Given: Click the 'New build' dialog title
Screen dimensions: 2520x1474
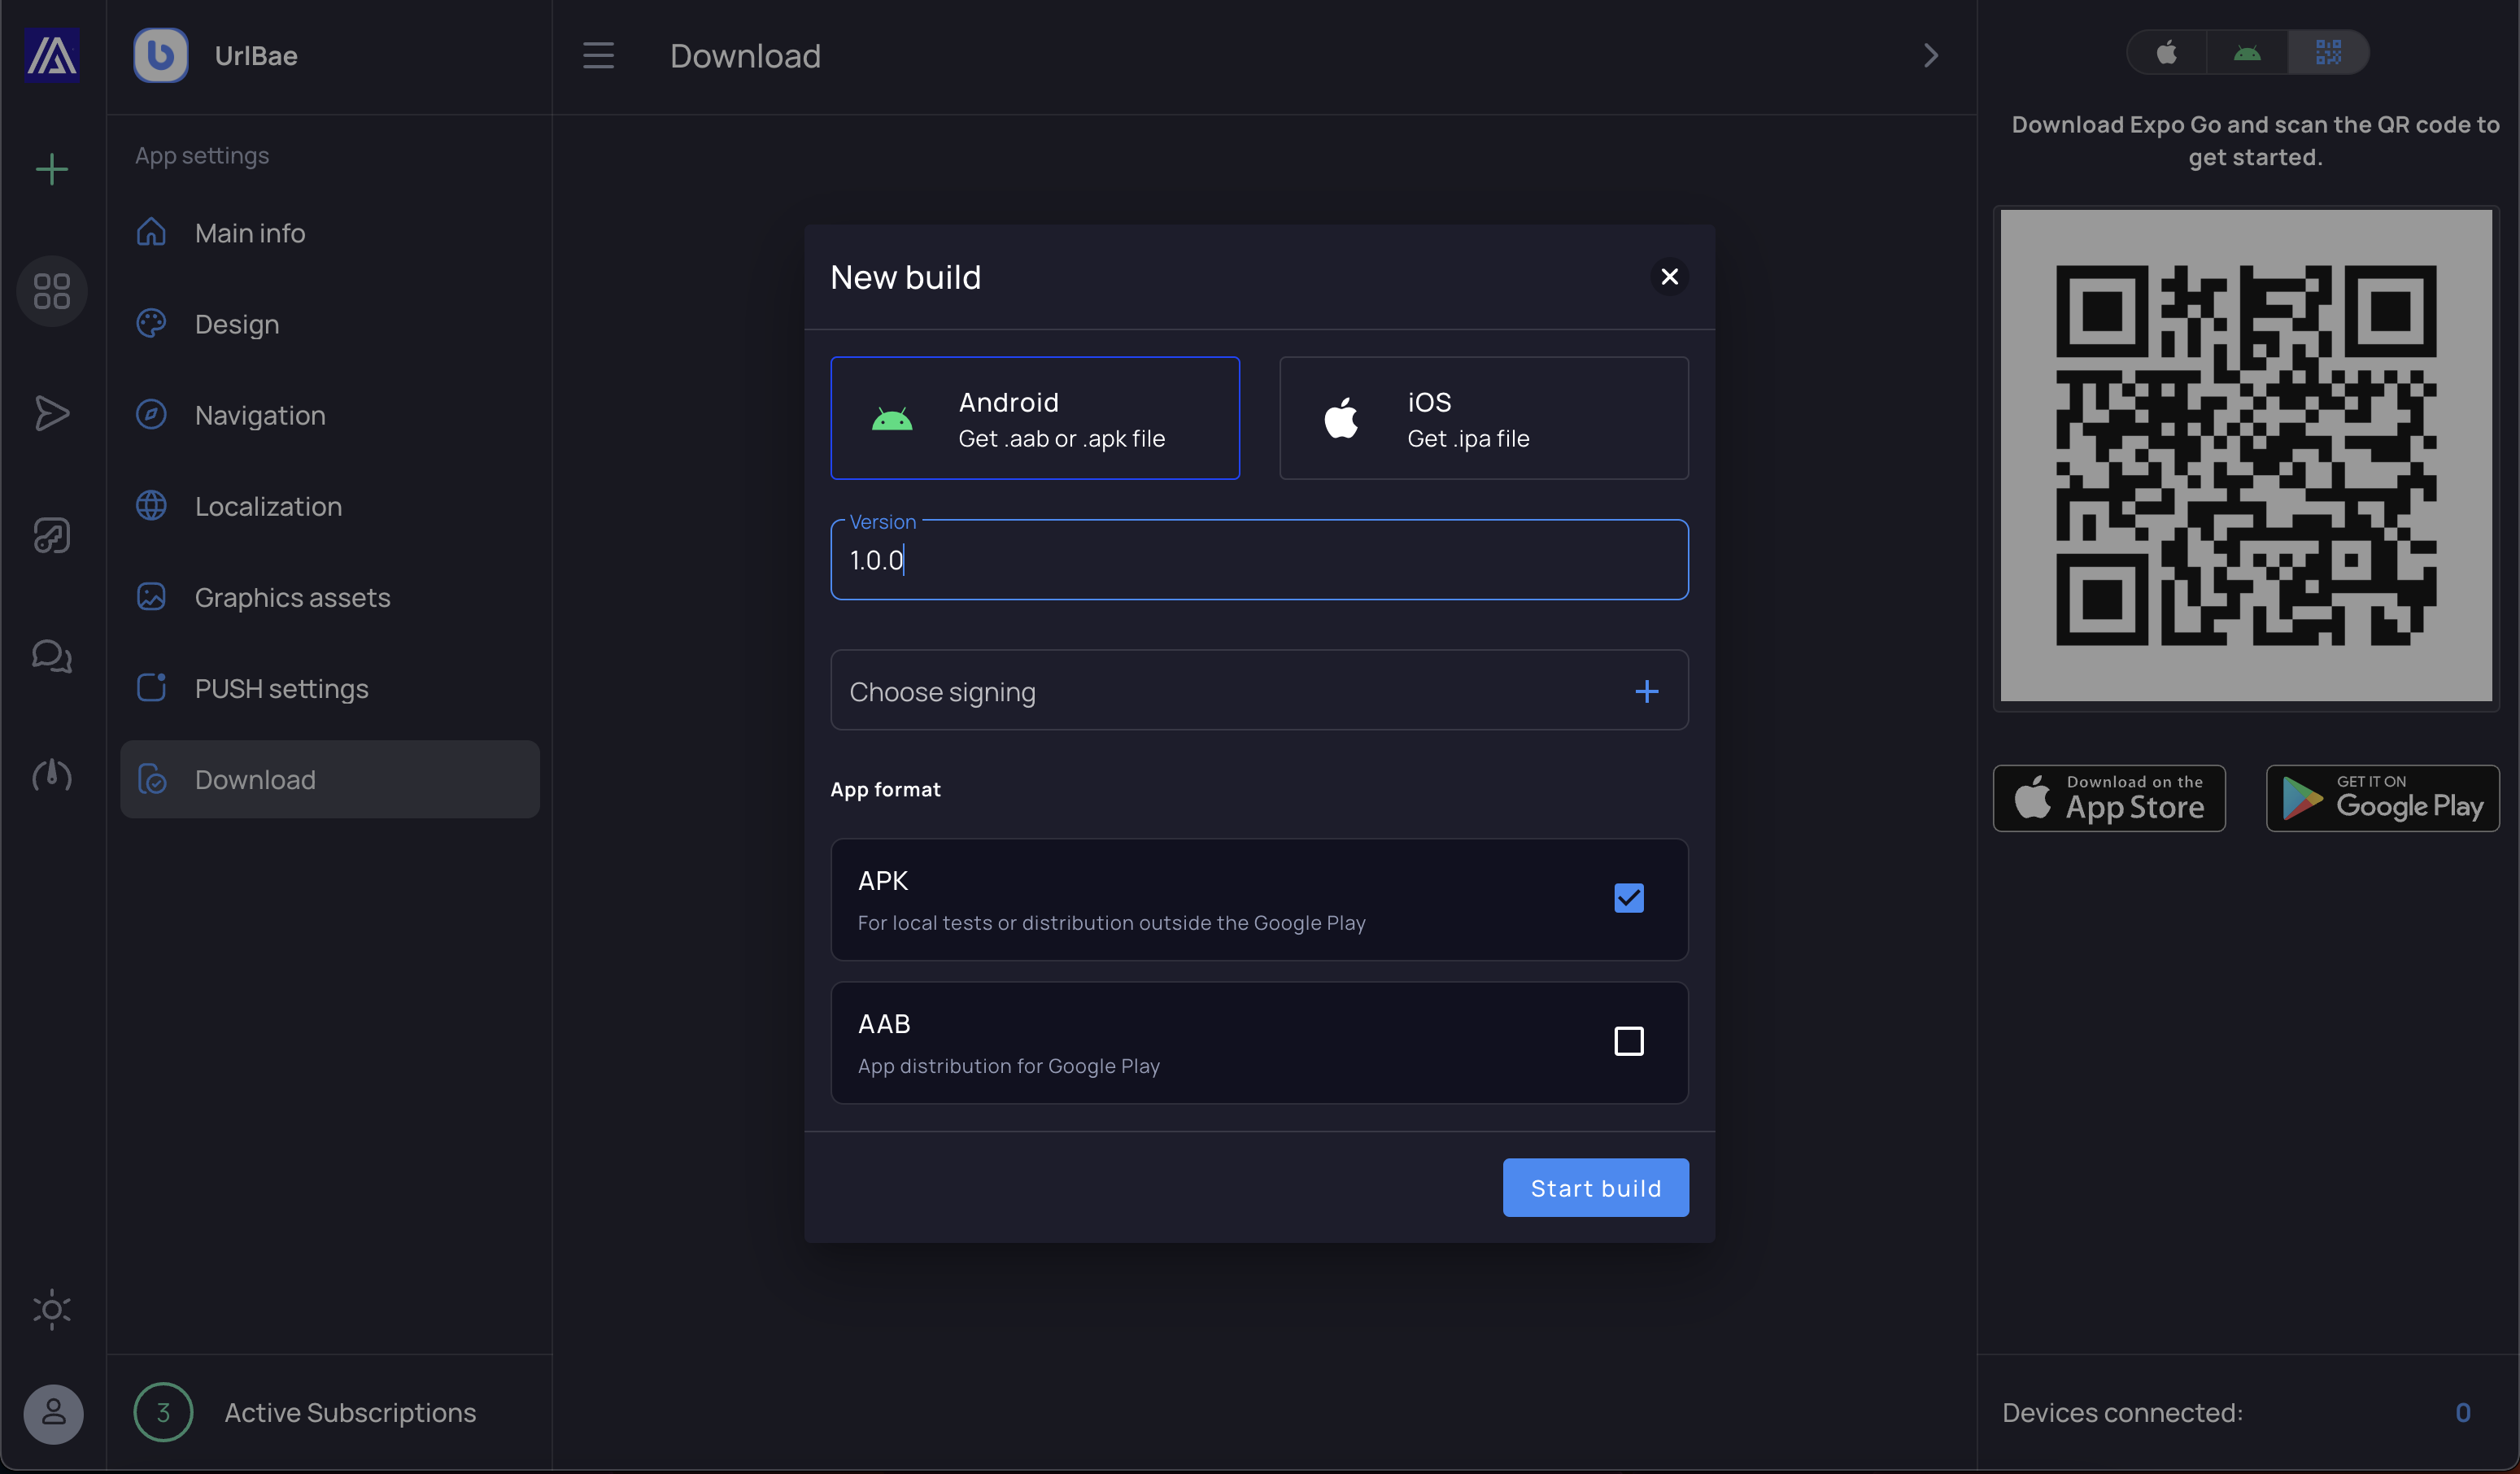Looking at the screenshot, I should coord(905,277).
